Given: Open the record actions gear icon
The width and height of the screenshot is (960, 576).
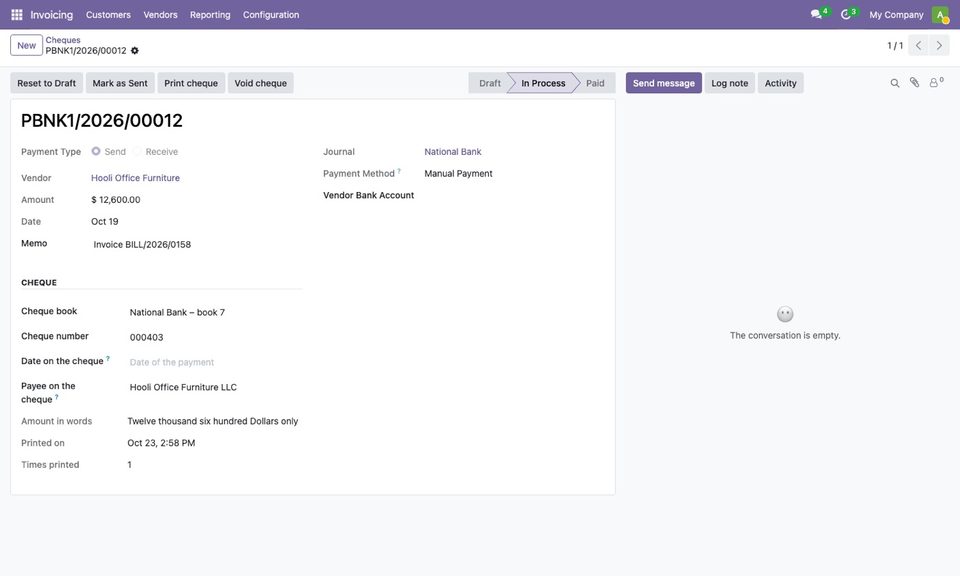Looking at the screenshot, I should click(x=135, y=51).
